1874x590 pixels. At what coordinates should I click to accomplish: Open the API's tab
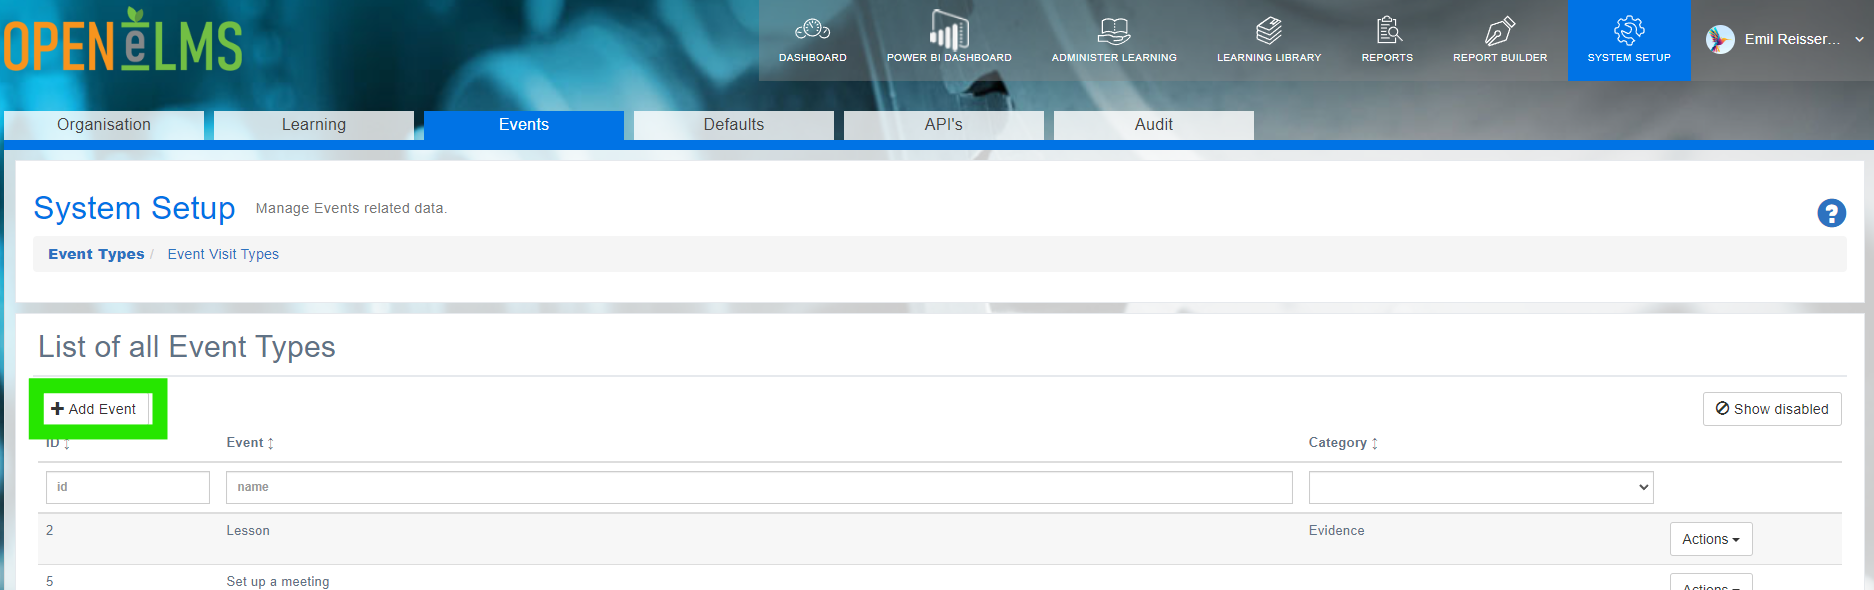tap(944, 125)
